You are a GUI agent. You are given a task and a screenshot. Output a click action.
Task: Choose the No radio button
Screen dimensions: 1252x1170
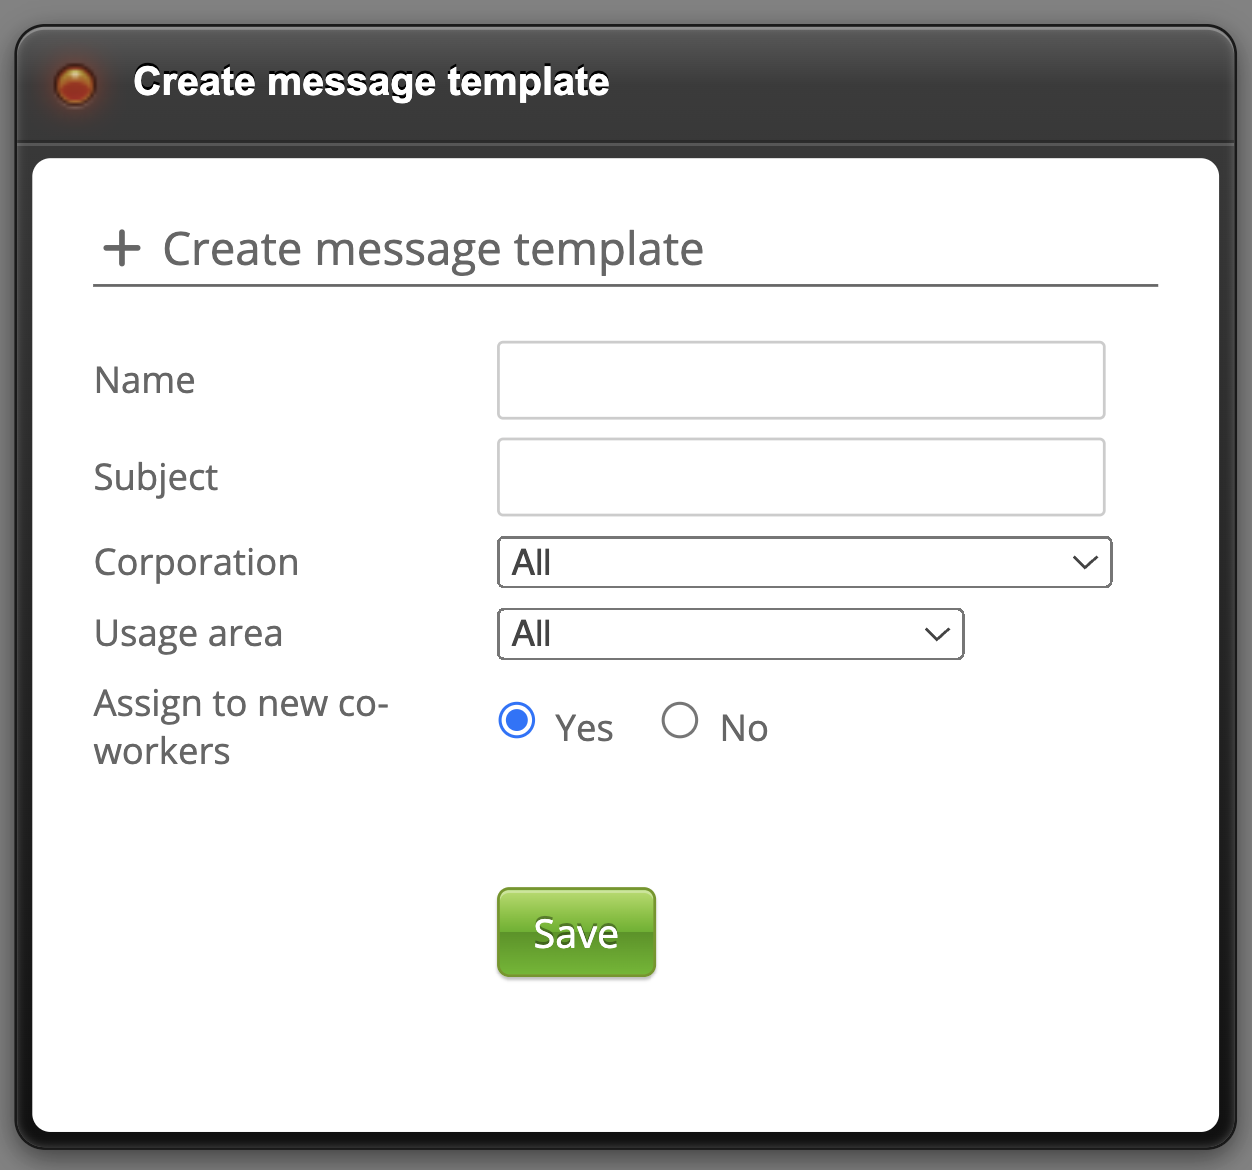[680, 720]
